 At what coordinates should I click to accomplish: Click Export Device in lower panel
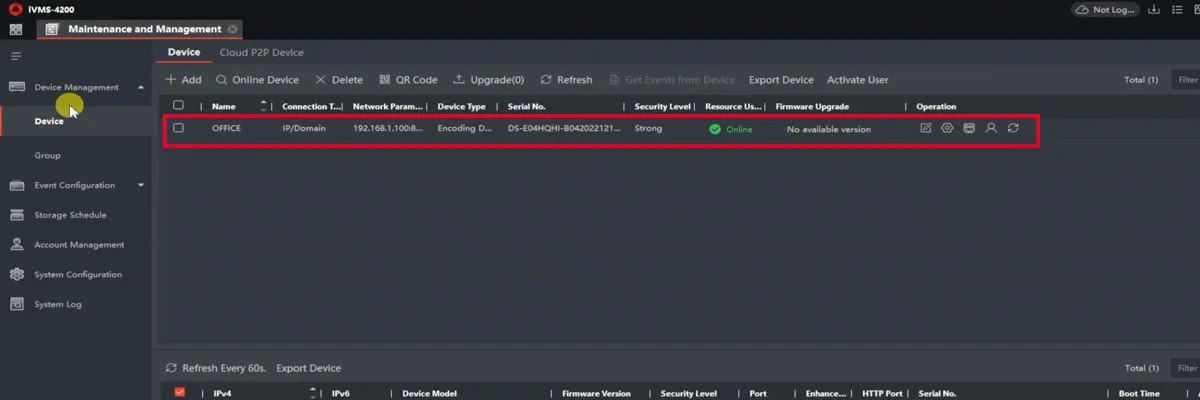pyautogui.click(x=308, y=368)
